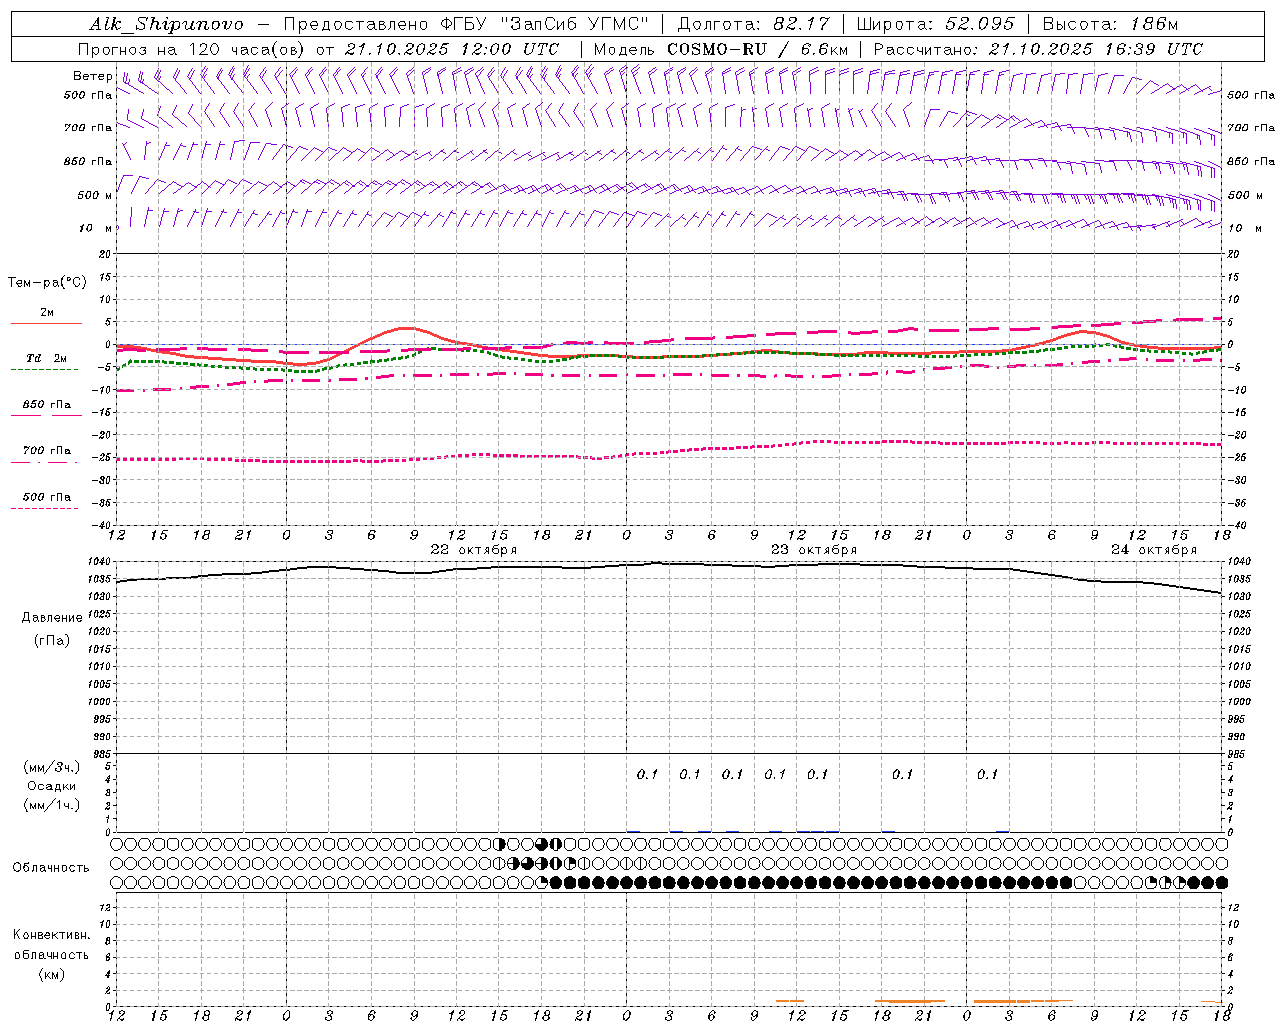This screenshot has width=1280, height=1024.
Task: Select the longitude value Долгота: 82.17
Action: coord(753,24)
